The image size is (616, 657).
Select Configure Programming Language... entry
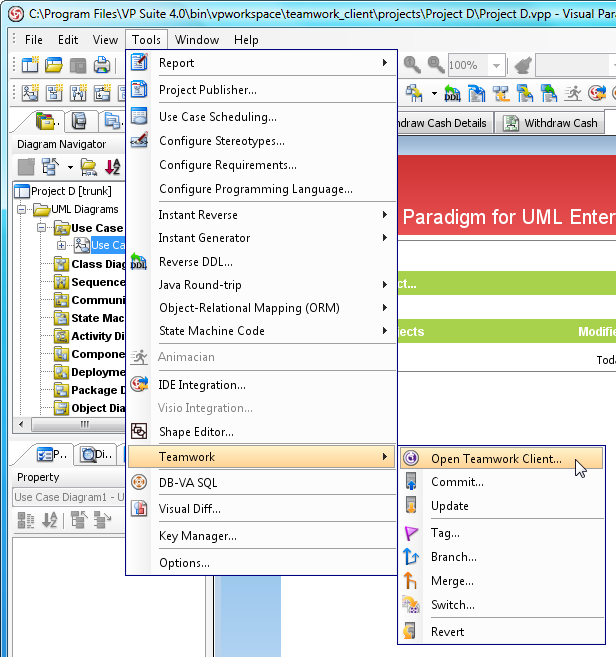(261, 189)
